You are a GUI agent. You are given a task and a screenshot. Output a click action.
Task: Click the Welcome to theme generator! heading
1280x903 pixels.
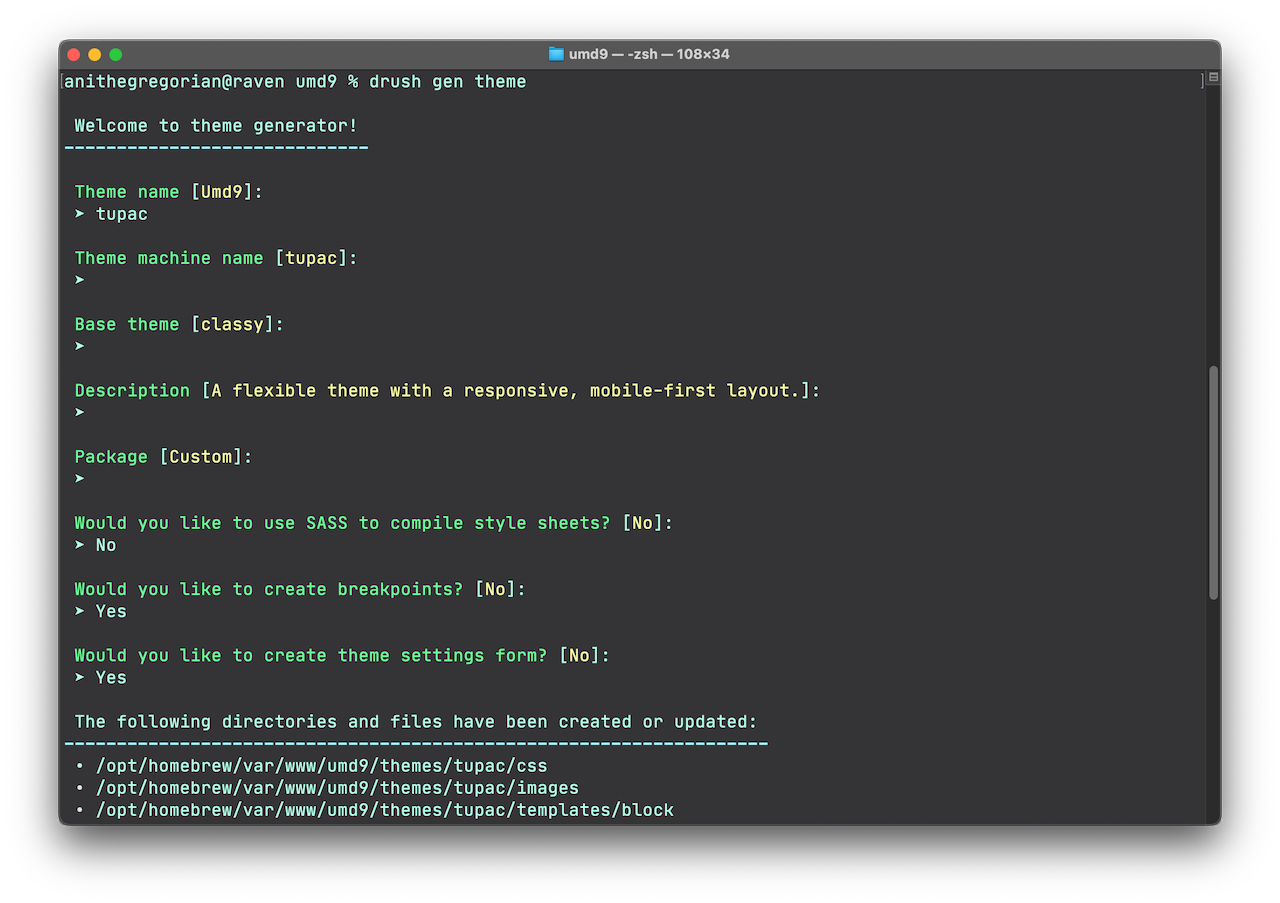(x=216, y=125)
